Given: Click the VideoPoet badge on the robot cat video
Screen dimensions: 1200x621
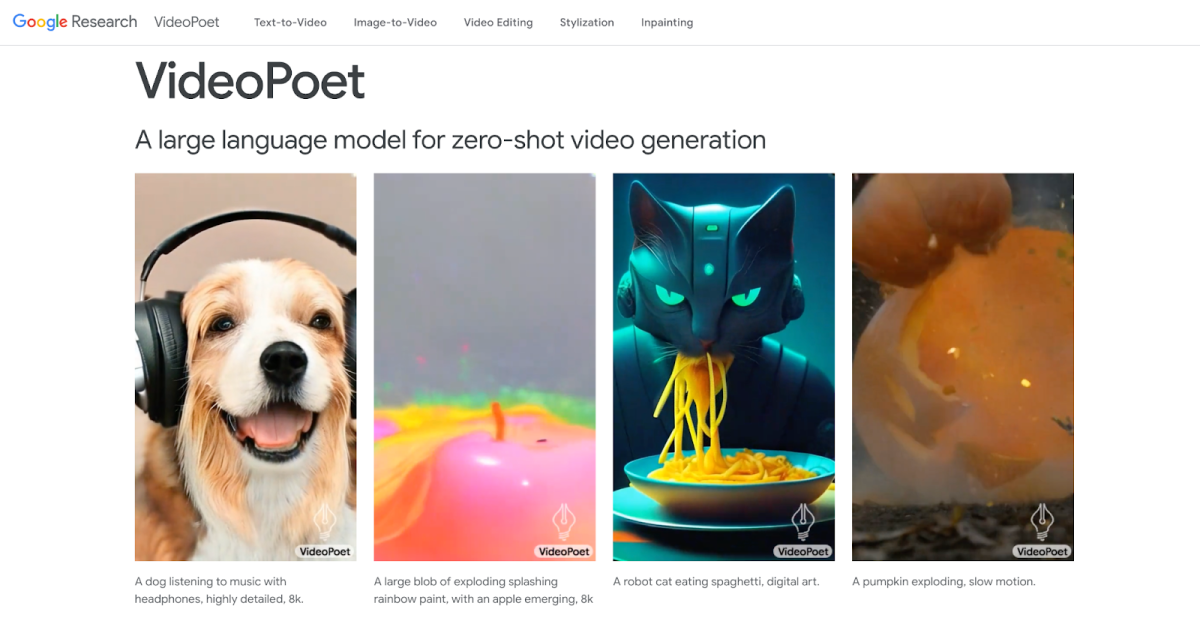Looking at the screenshot, I should (803, 551).
